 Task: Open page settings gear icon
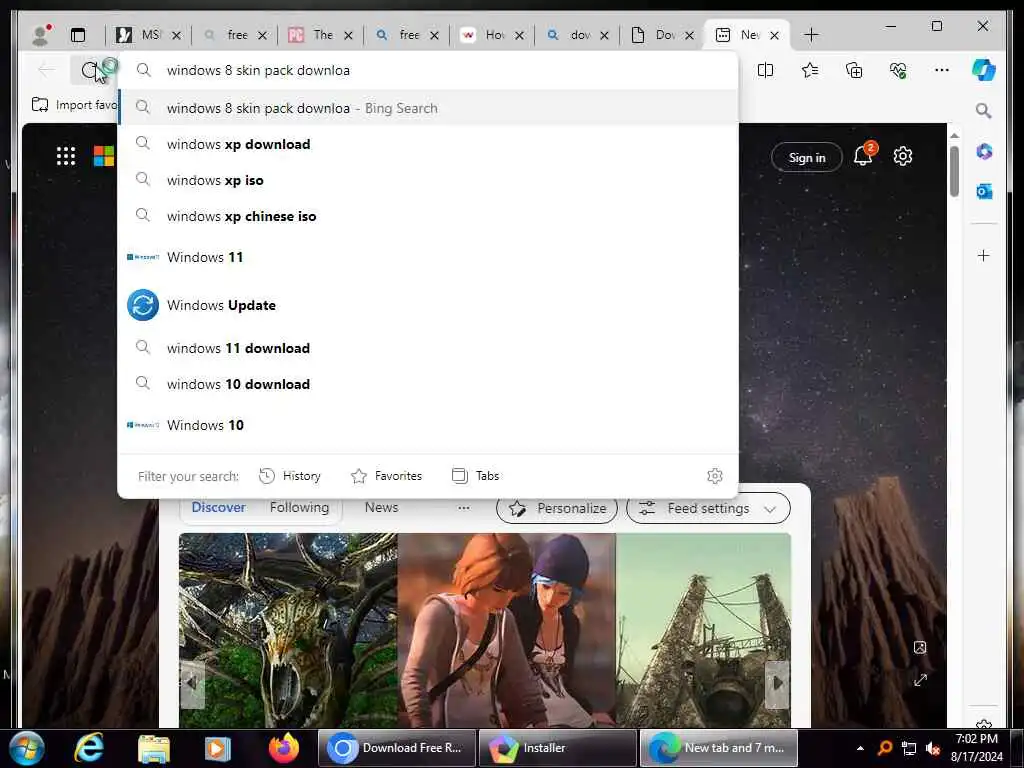pos(903,156)
